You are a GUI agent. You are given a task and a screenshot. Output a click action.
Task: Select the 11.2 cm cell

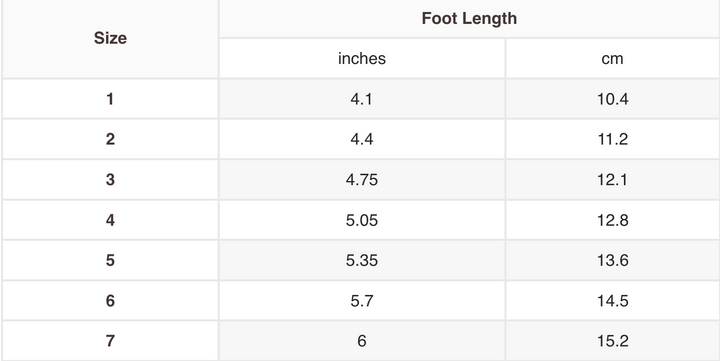click(613, 139)
